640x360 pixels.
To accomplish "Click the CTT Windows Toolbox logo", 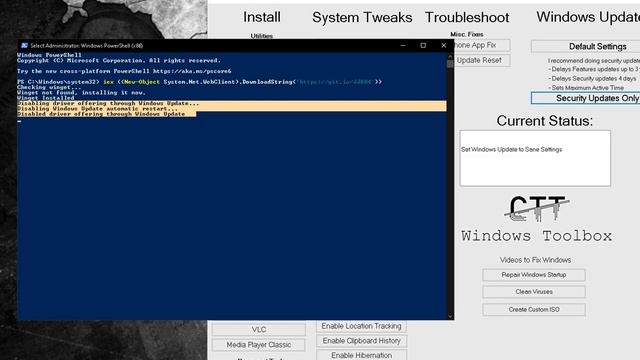I will pos(536,219).
